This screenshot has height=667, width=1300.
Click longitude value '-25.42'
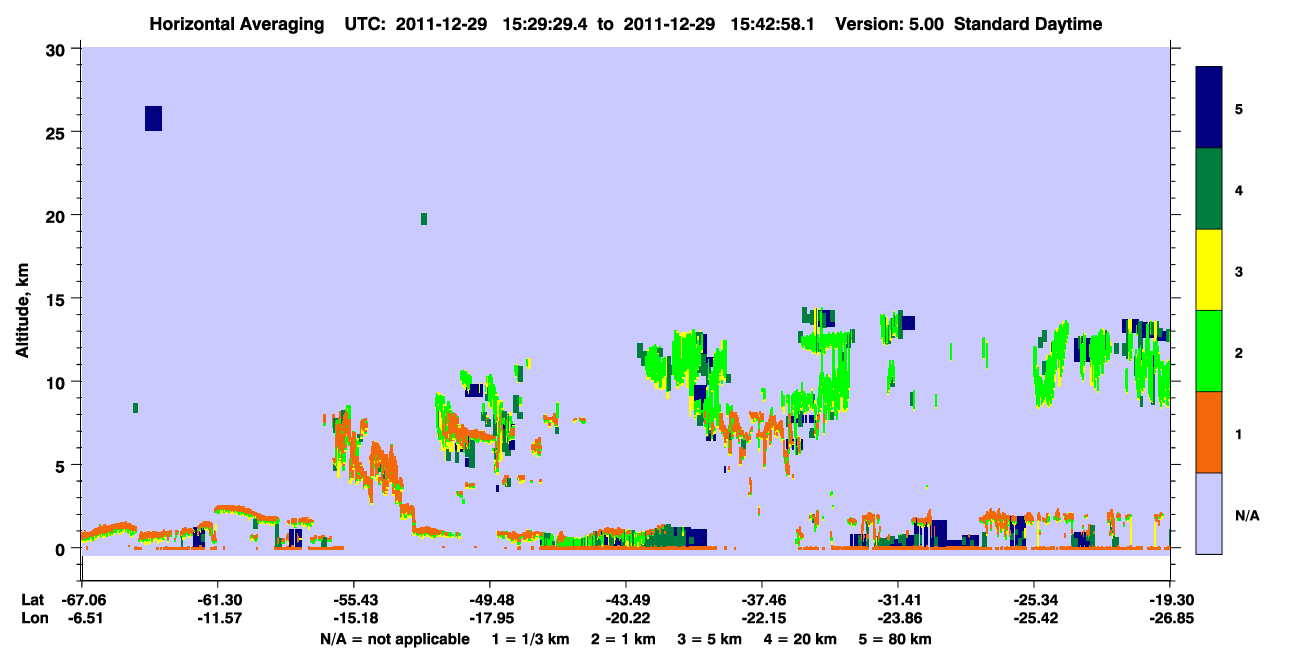pos(1034,618)
